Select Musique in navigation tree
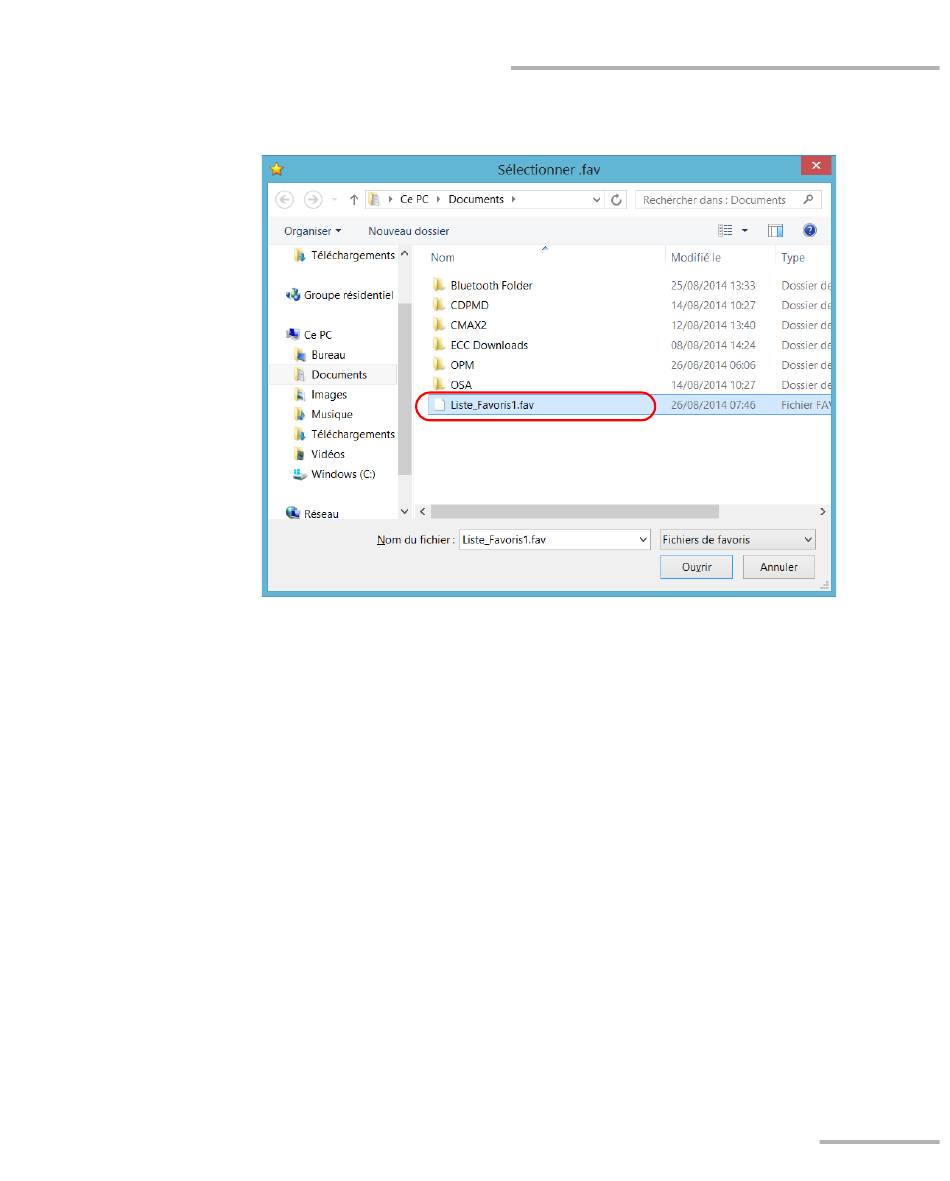 point(331,414)
